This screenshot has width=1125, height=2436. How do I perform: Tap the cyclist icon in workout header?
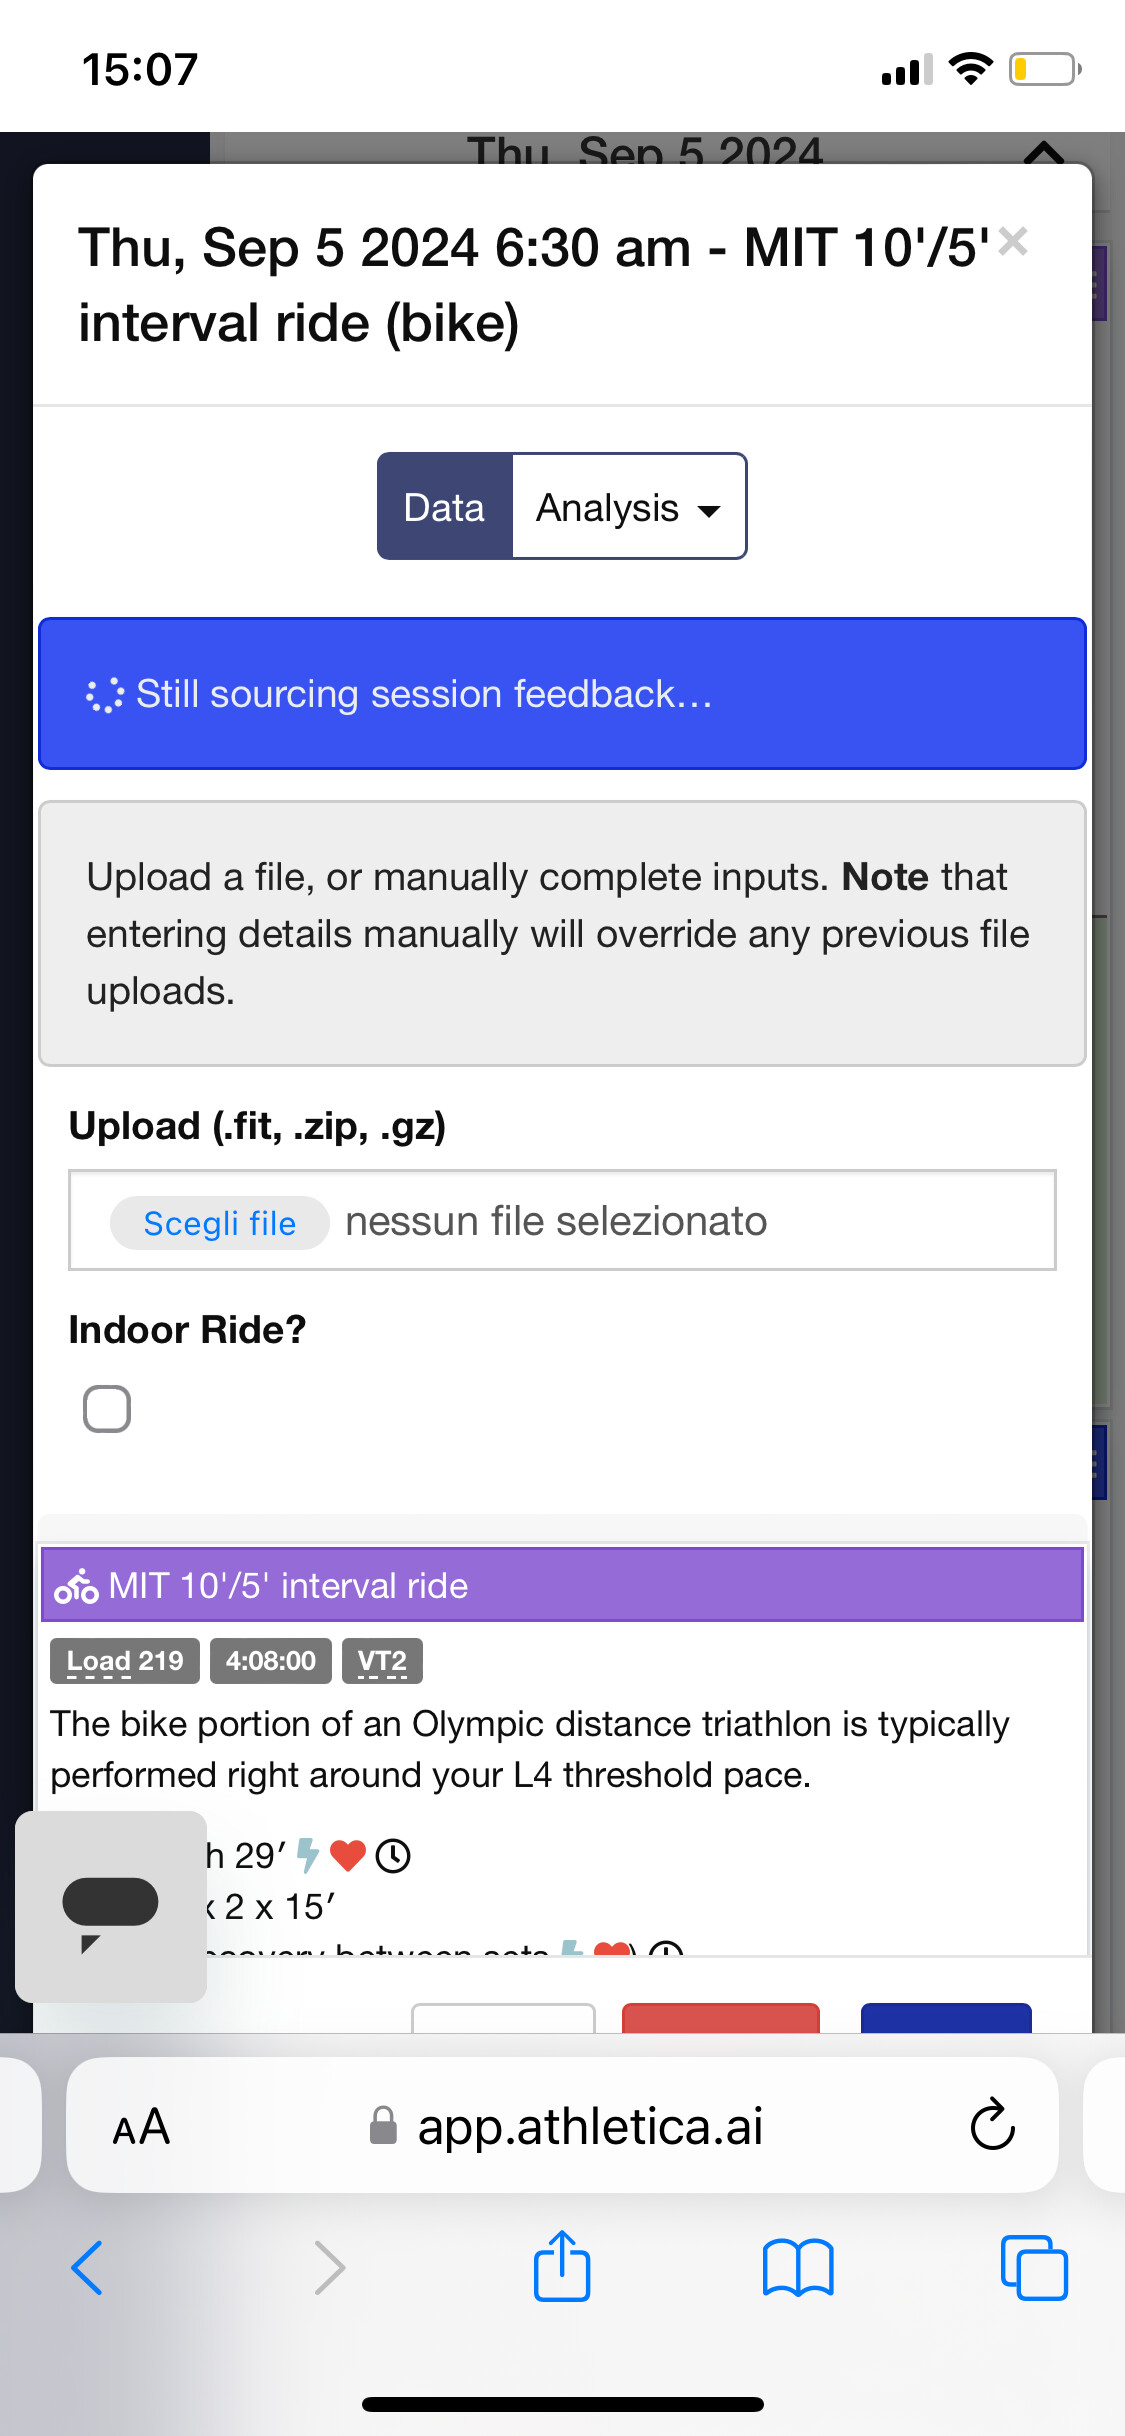[76, 1586]
